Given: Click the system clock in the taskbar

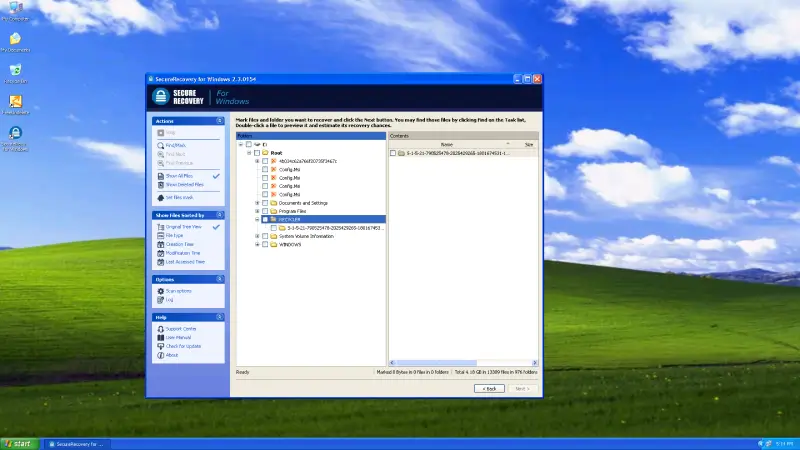Looking at the screenshot, I should [784, 444].
